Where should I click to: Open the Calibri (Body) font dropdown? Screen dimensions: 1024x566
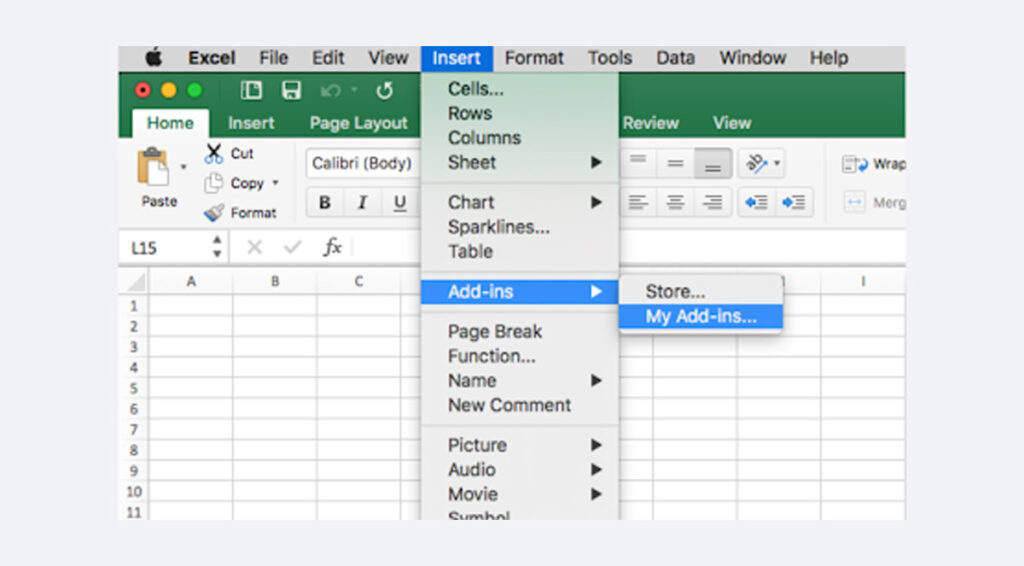pyautogui.click(x=362, y=163)
